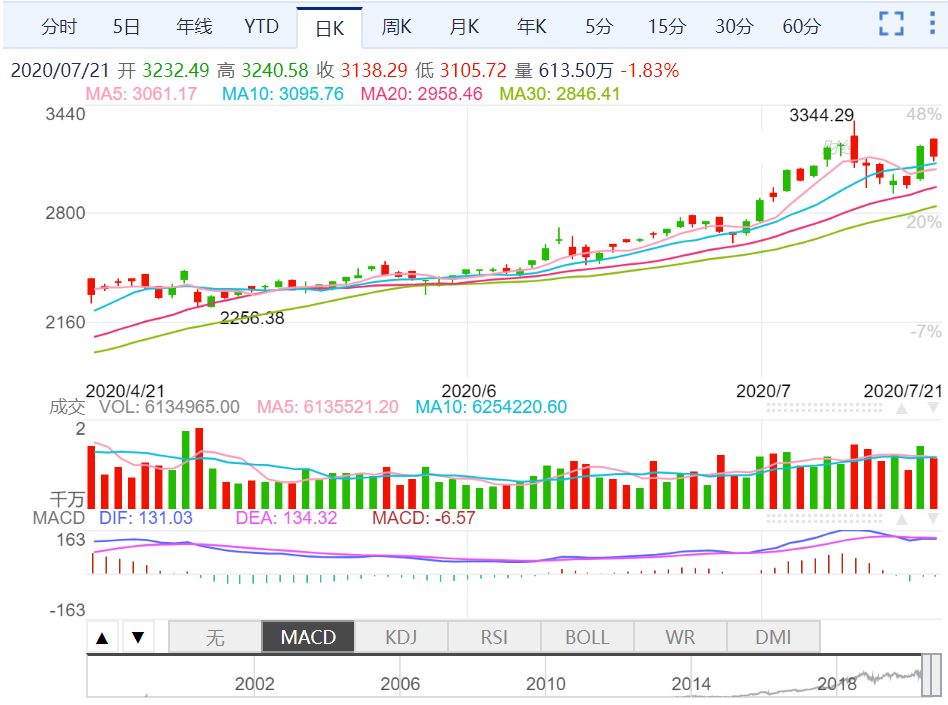This screenshot has height=705, width=948.
Task: Click the down arrow indicator button
Action: click(x=138, y=637)
